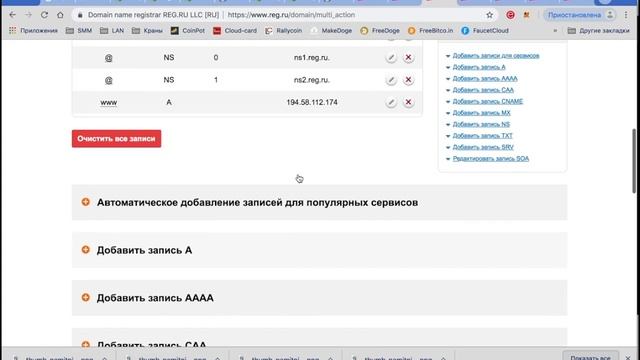Follow sidebar link Редактировать запись SOA

coord(491,158)
